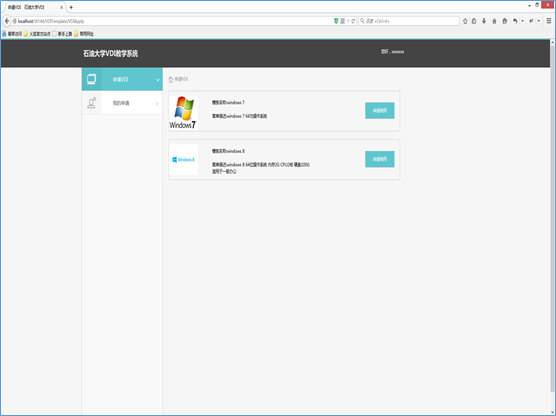The image size is (556, 416).
Task: Click the browser back arrow button
Action: 7,21
